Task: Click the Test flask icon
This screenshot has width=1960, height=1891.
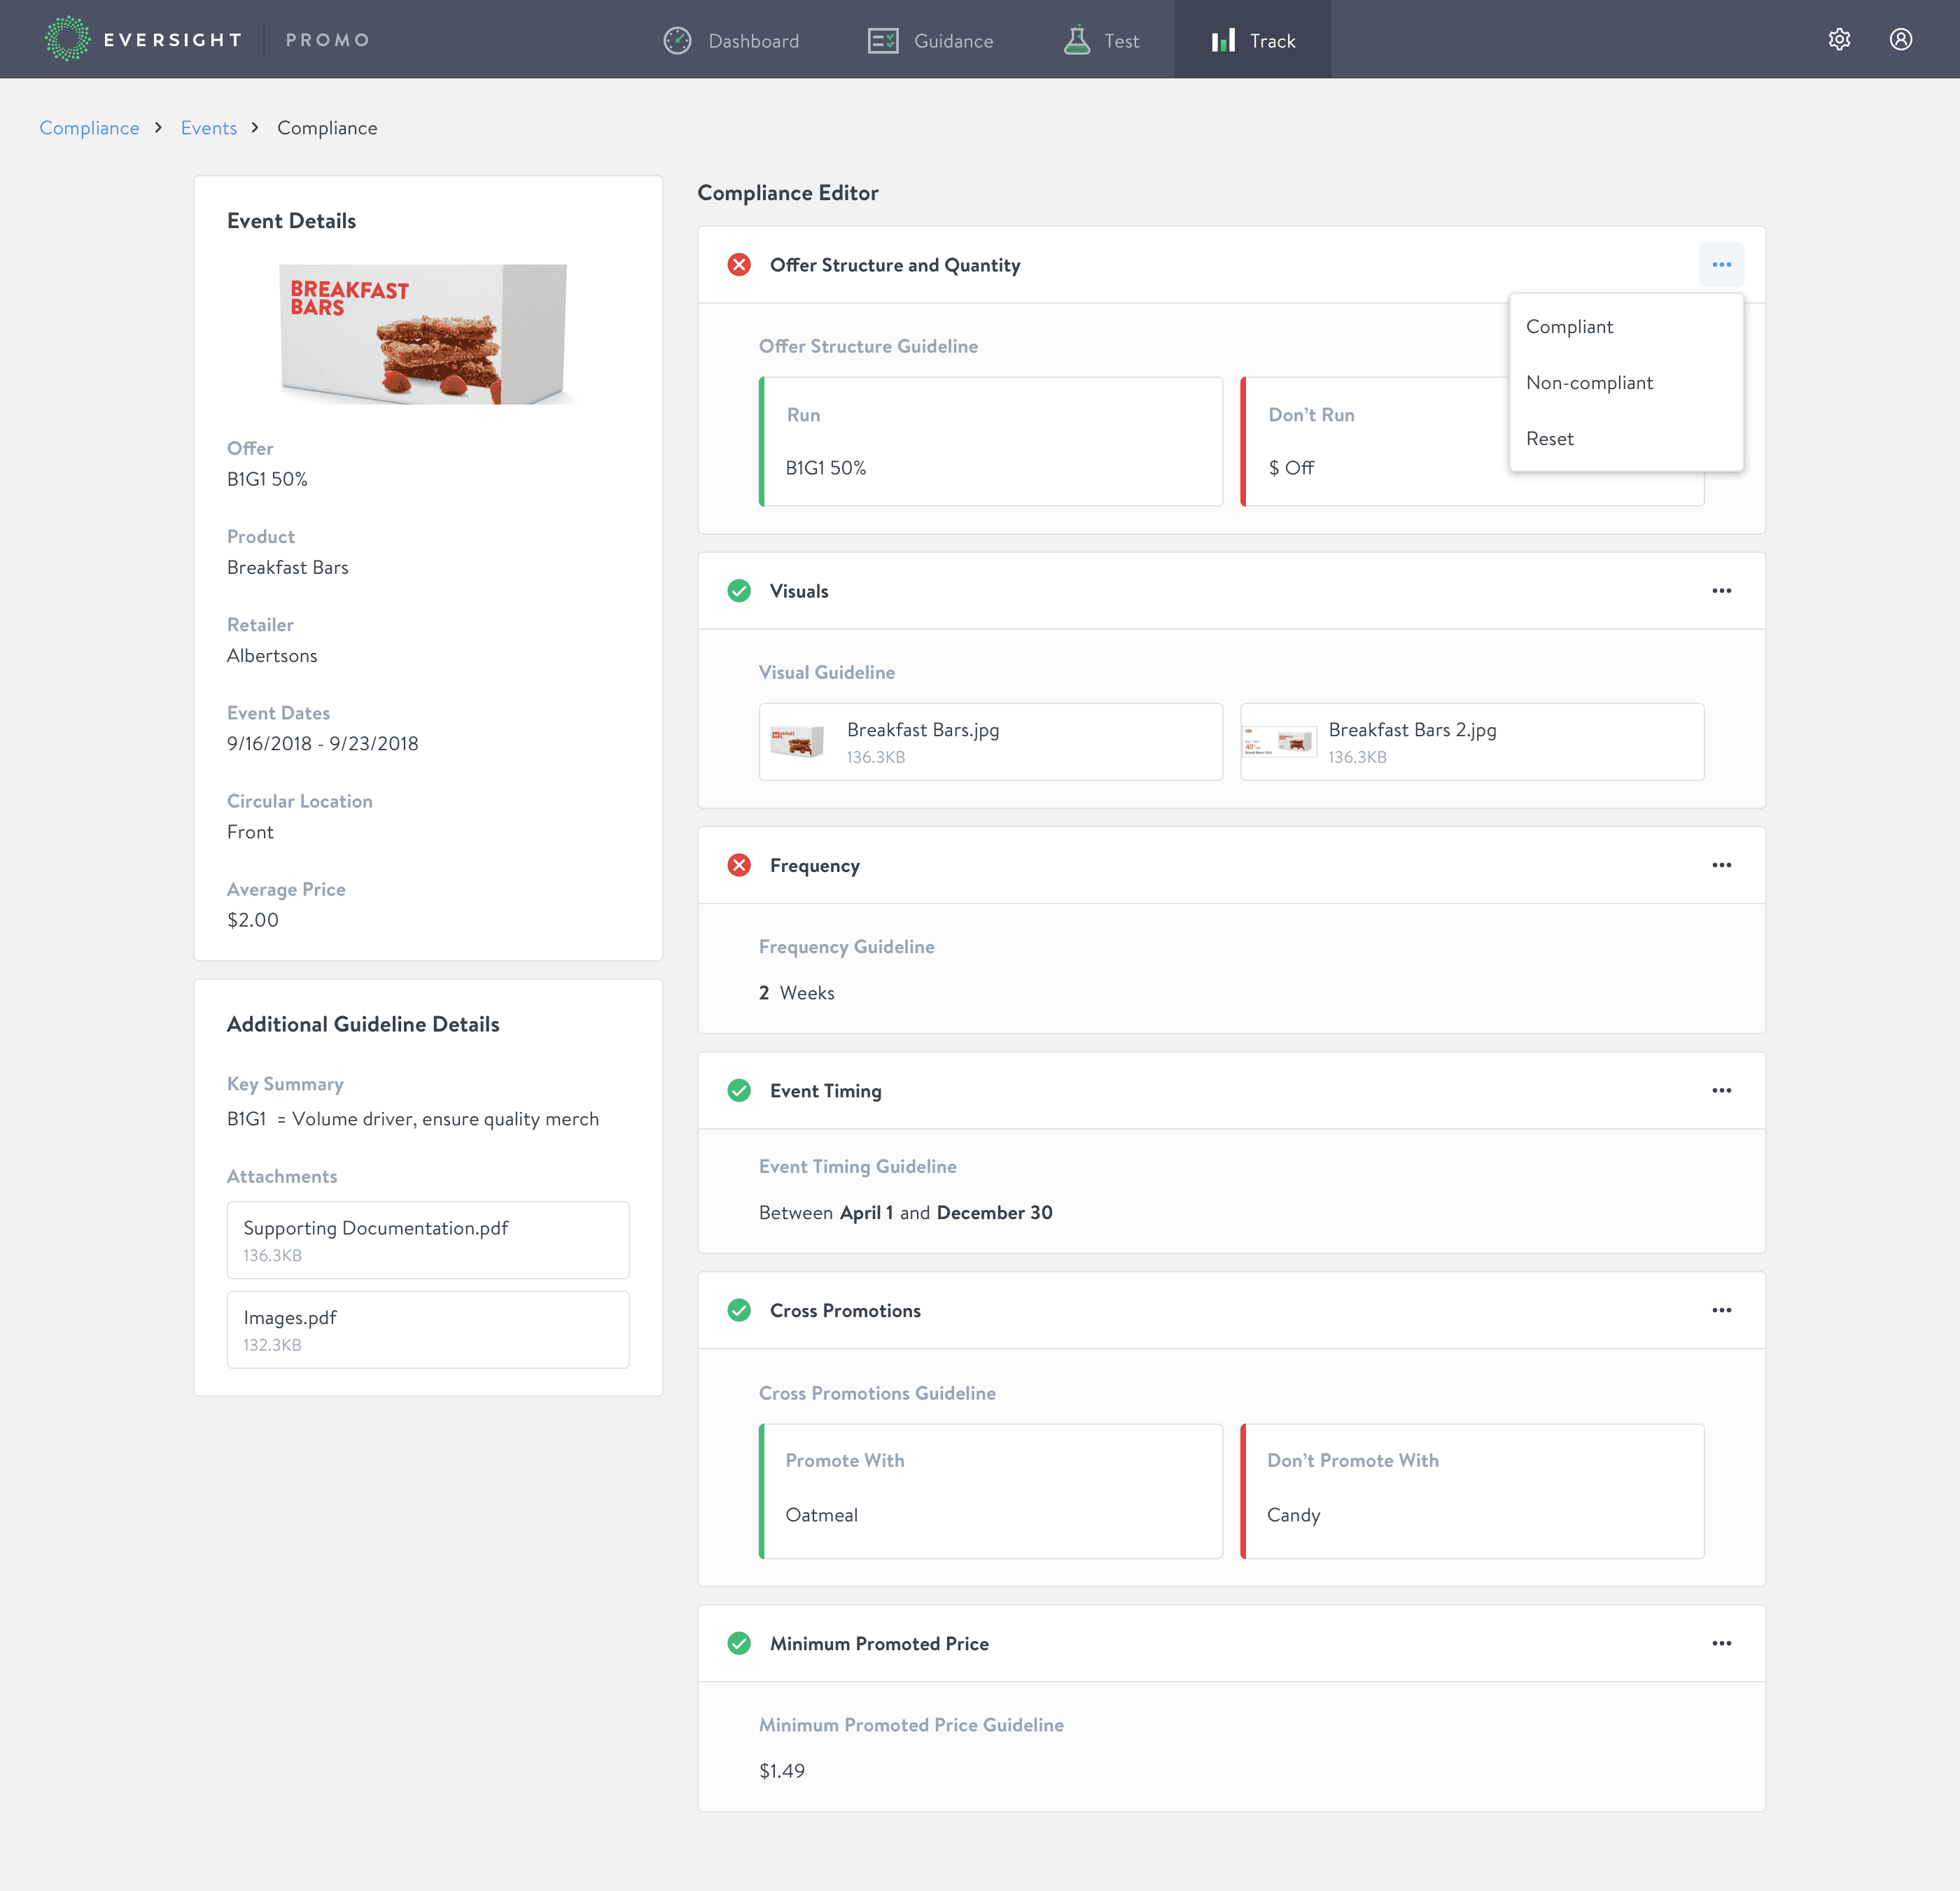Action: coord(1077,40)
